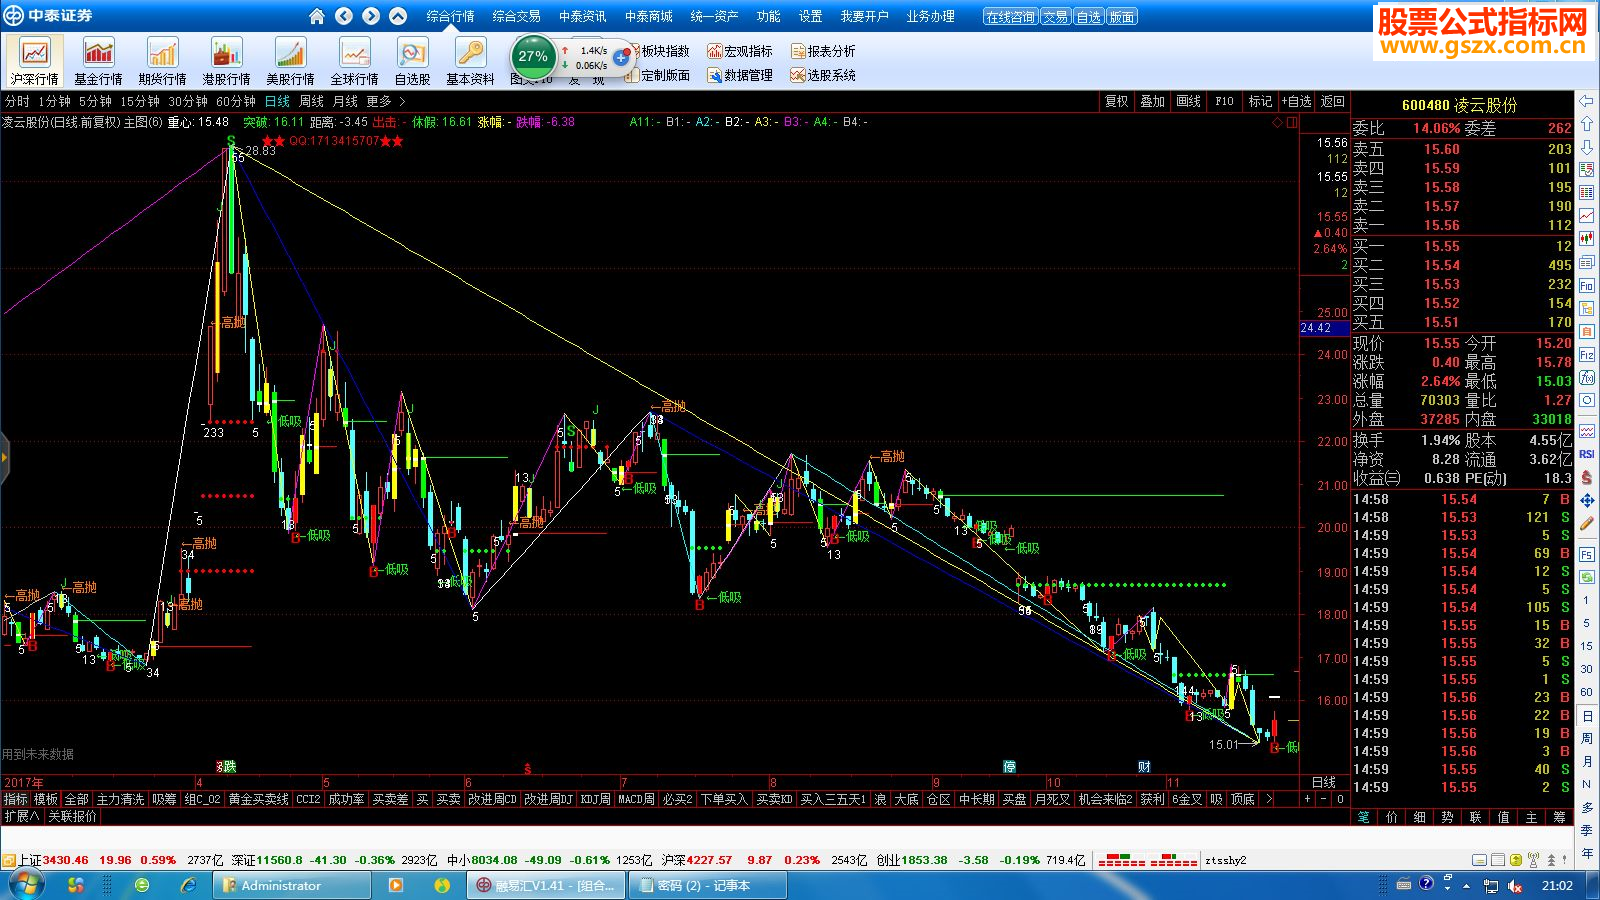Switch chart to 1分钟 timeframe

[54, 101]
